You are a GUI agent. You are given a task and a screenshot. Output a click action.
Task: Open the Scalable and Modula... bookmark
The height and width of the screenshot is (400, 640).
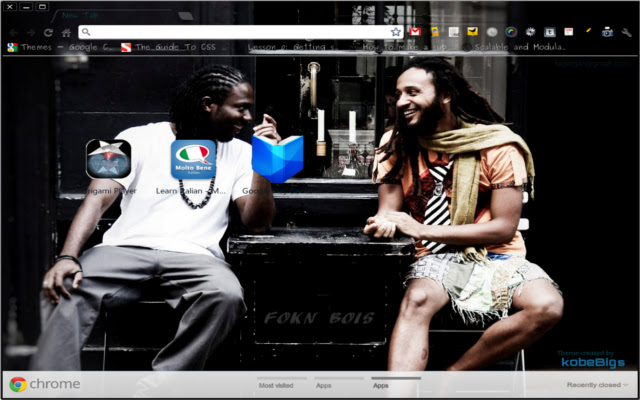(x=515, y=47)
